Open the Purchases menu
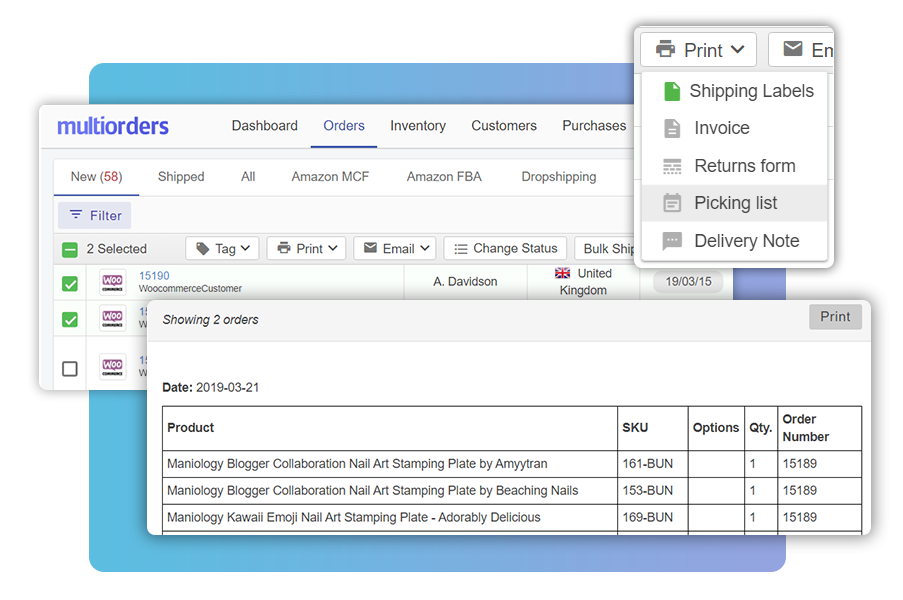Image resolution: width=903 pixels, height=600 pixels. 594,126
